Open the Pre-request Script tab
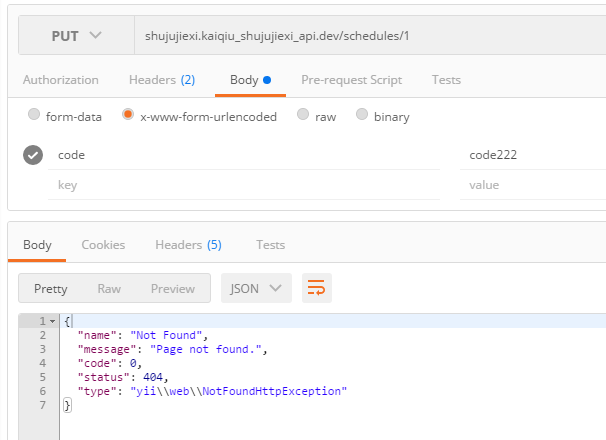 [351, 80]
